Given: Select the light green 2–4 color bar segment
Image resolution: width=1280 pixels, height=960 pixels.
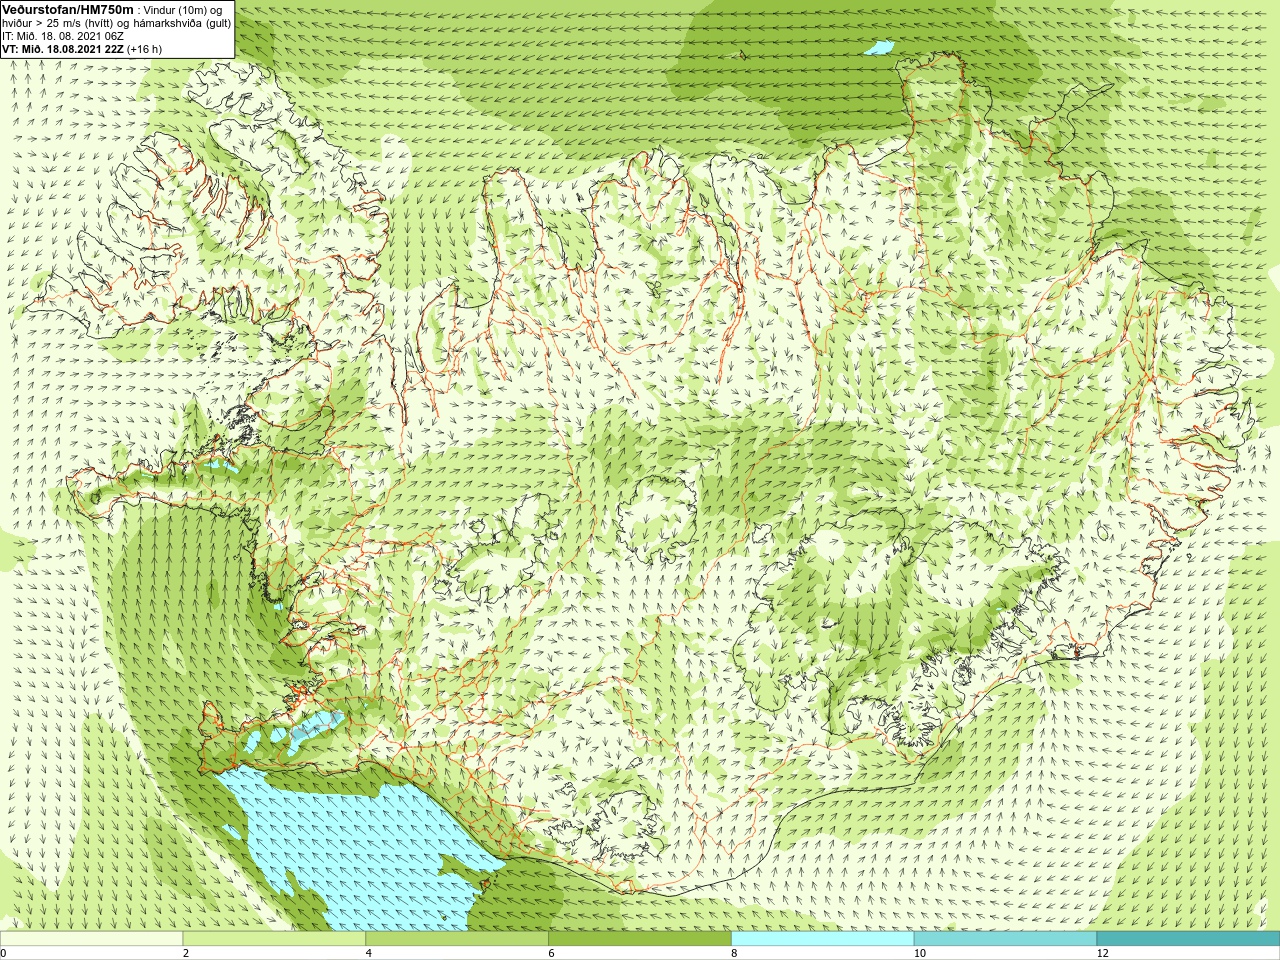Looking at the screenshot, I should pyautogui.click(x=274, y=939).
